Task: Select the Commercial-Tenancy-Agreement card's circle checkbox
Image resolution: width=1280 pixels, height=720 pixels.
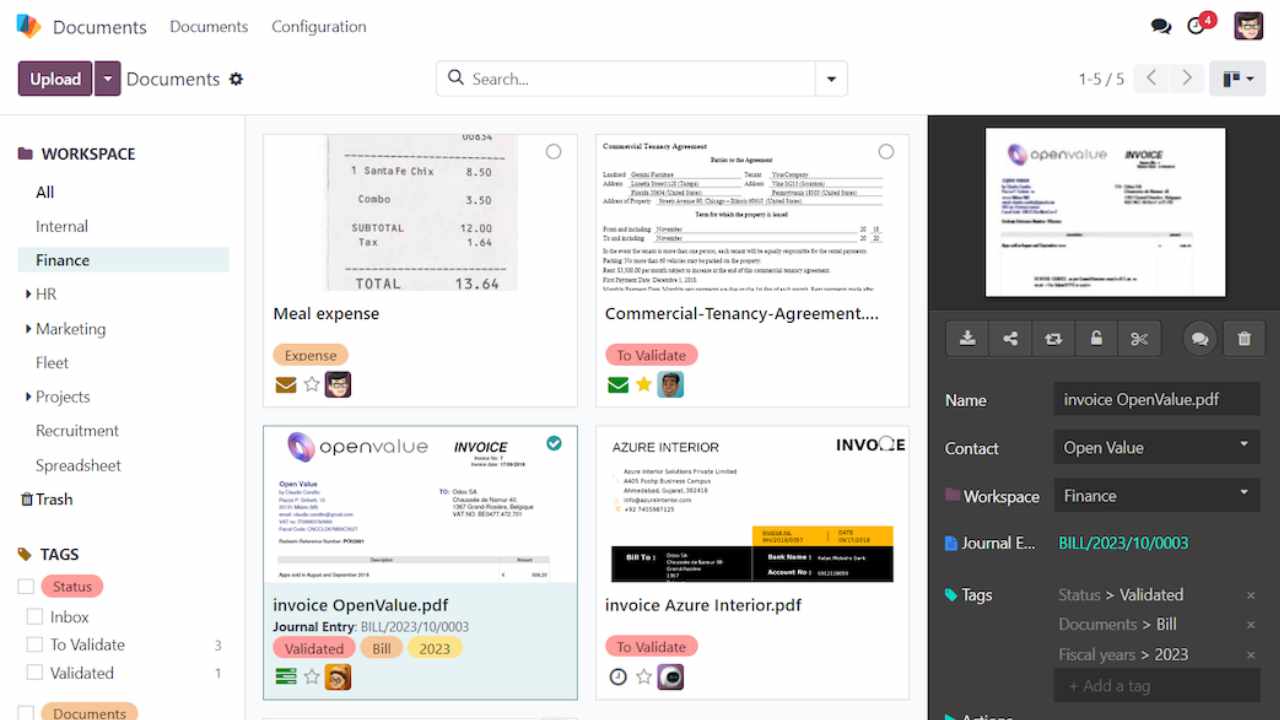Action: 886,151
